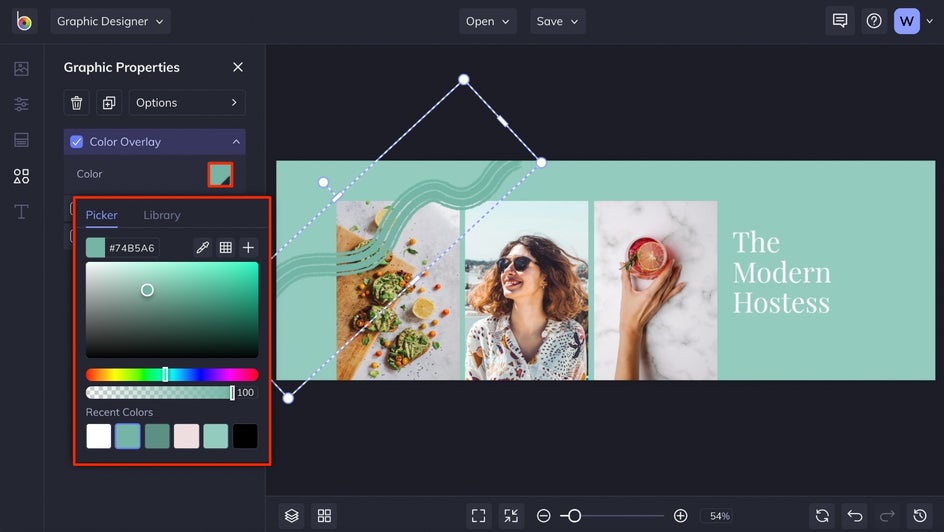Select the Text tool in sidebar
The width and height of the screenshot is (944, 532).
click(x=21, y=212)
